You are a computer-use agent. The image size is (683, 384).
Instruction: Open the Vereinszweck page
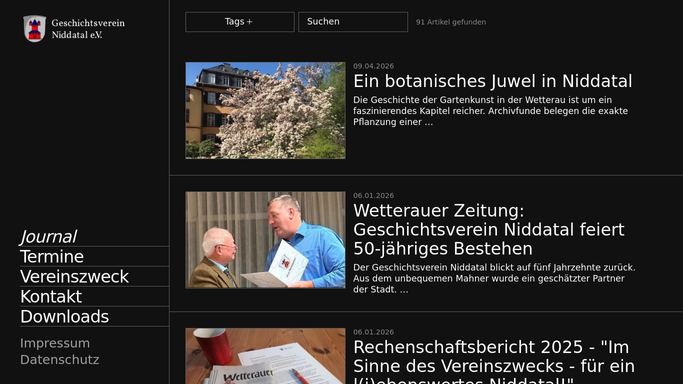pos(74,277)
